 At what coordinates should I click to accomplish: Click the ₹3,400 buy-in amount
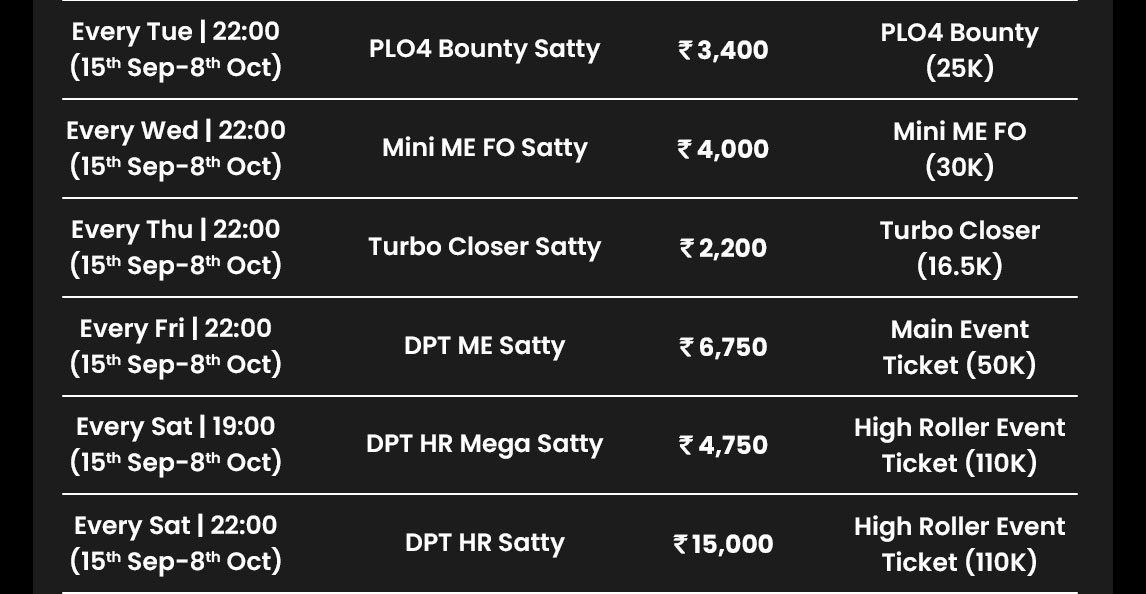tap(723, 50)
